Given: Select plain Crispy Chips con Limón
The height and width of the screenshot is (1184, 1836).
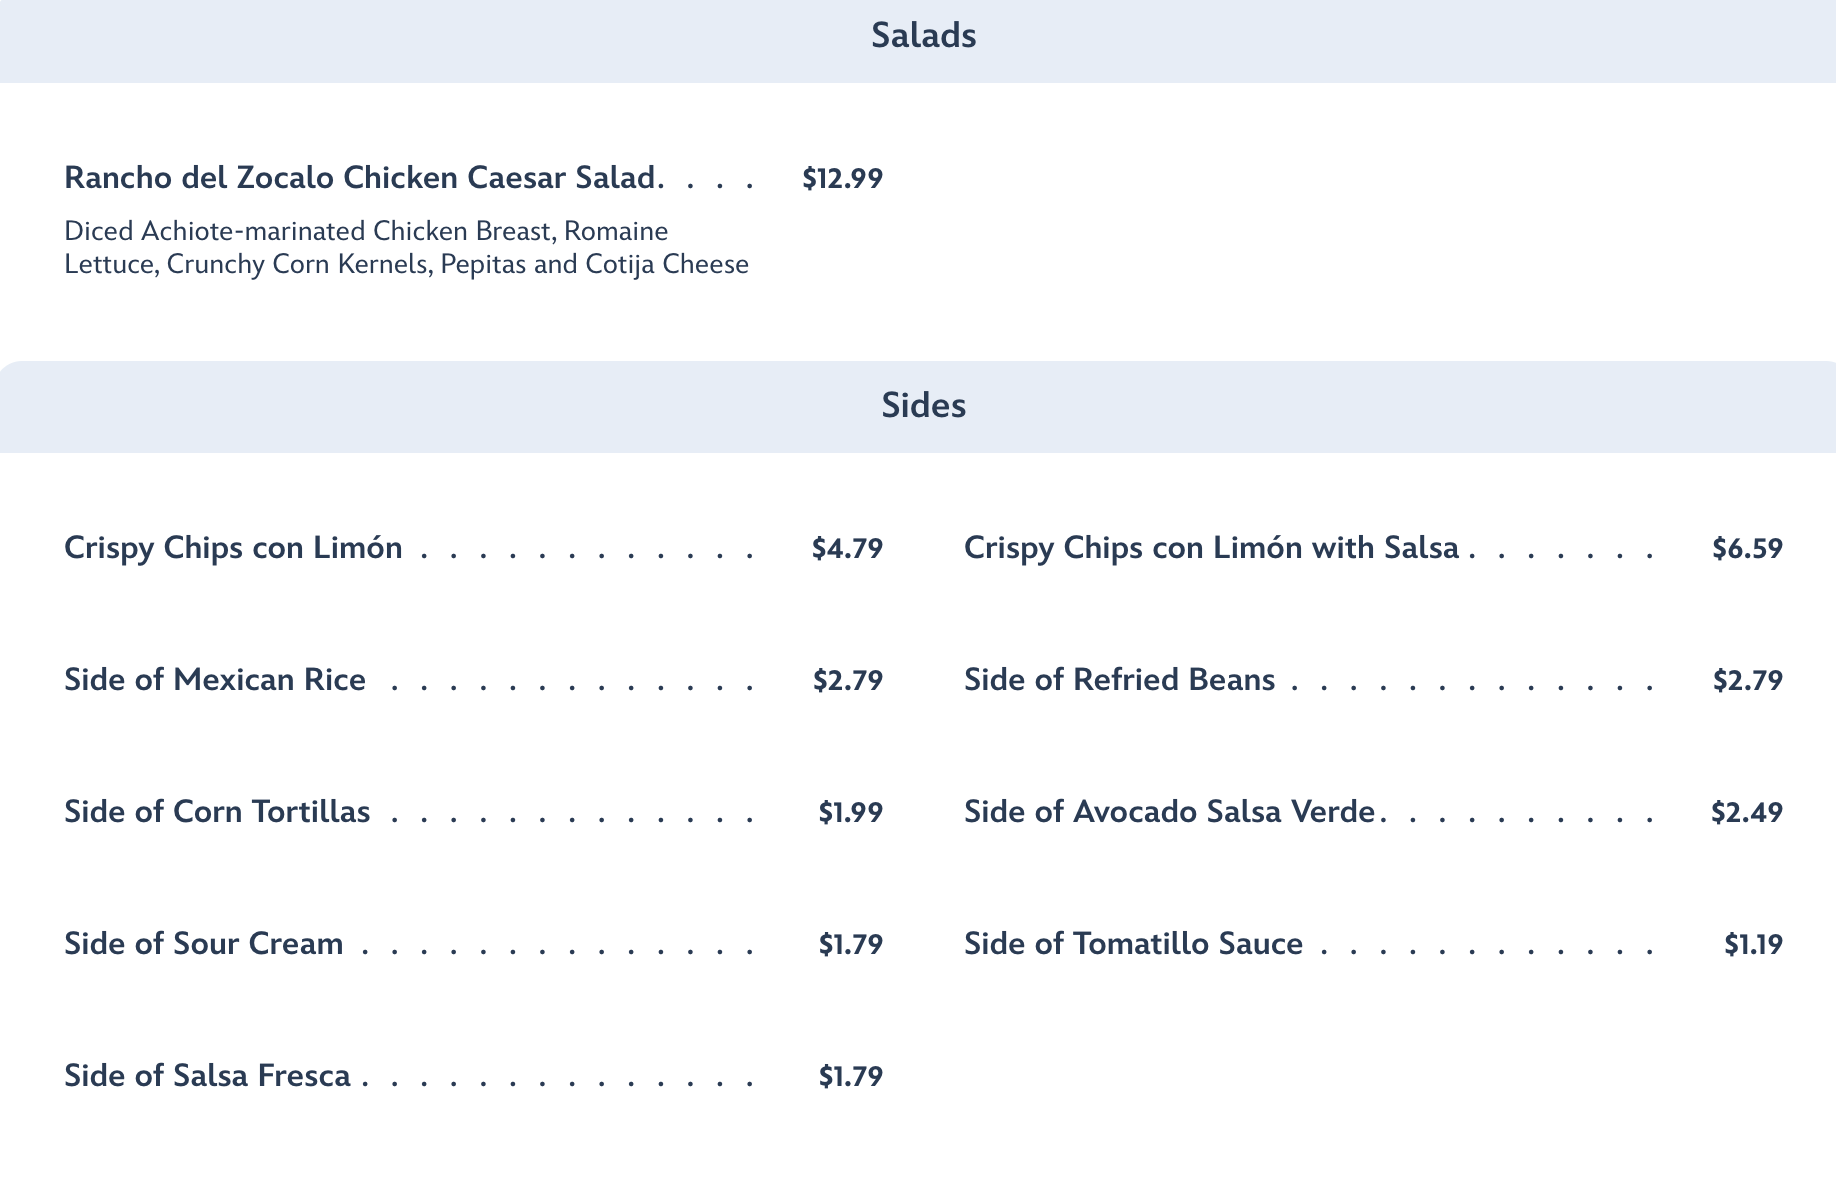Looking at the screenshot, I should coord(233,548).
